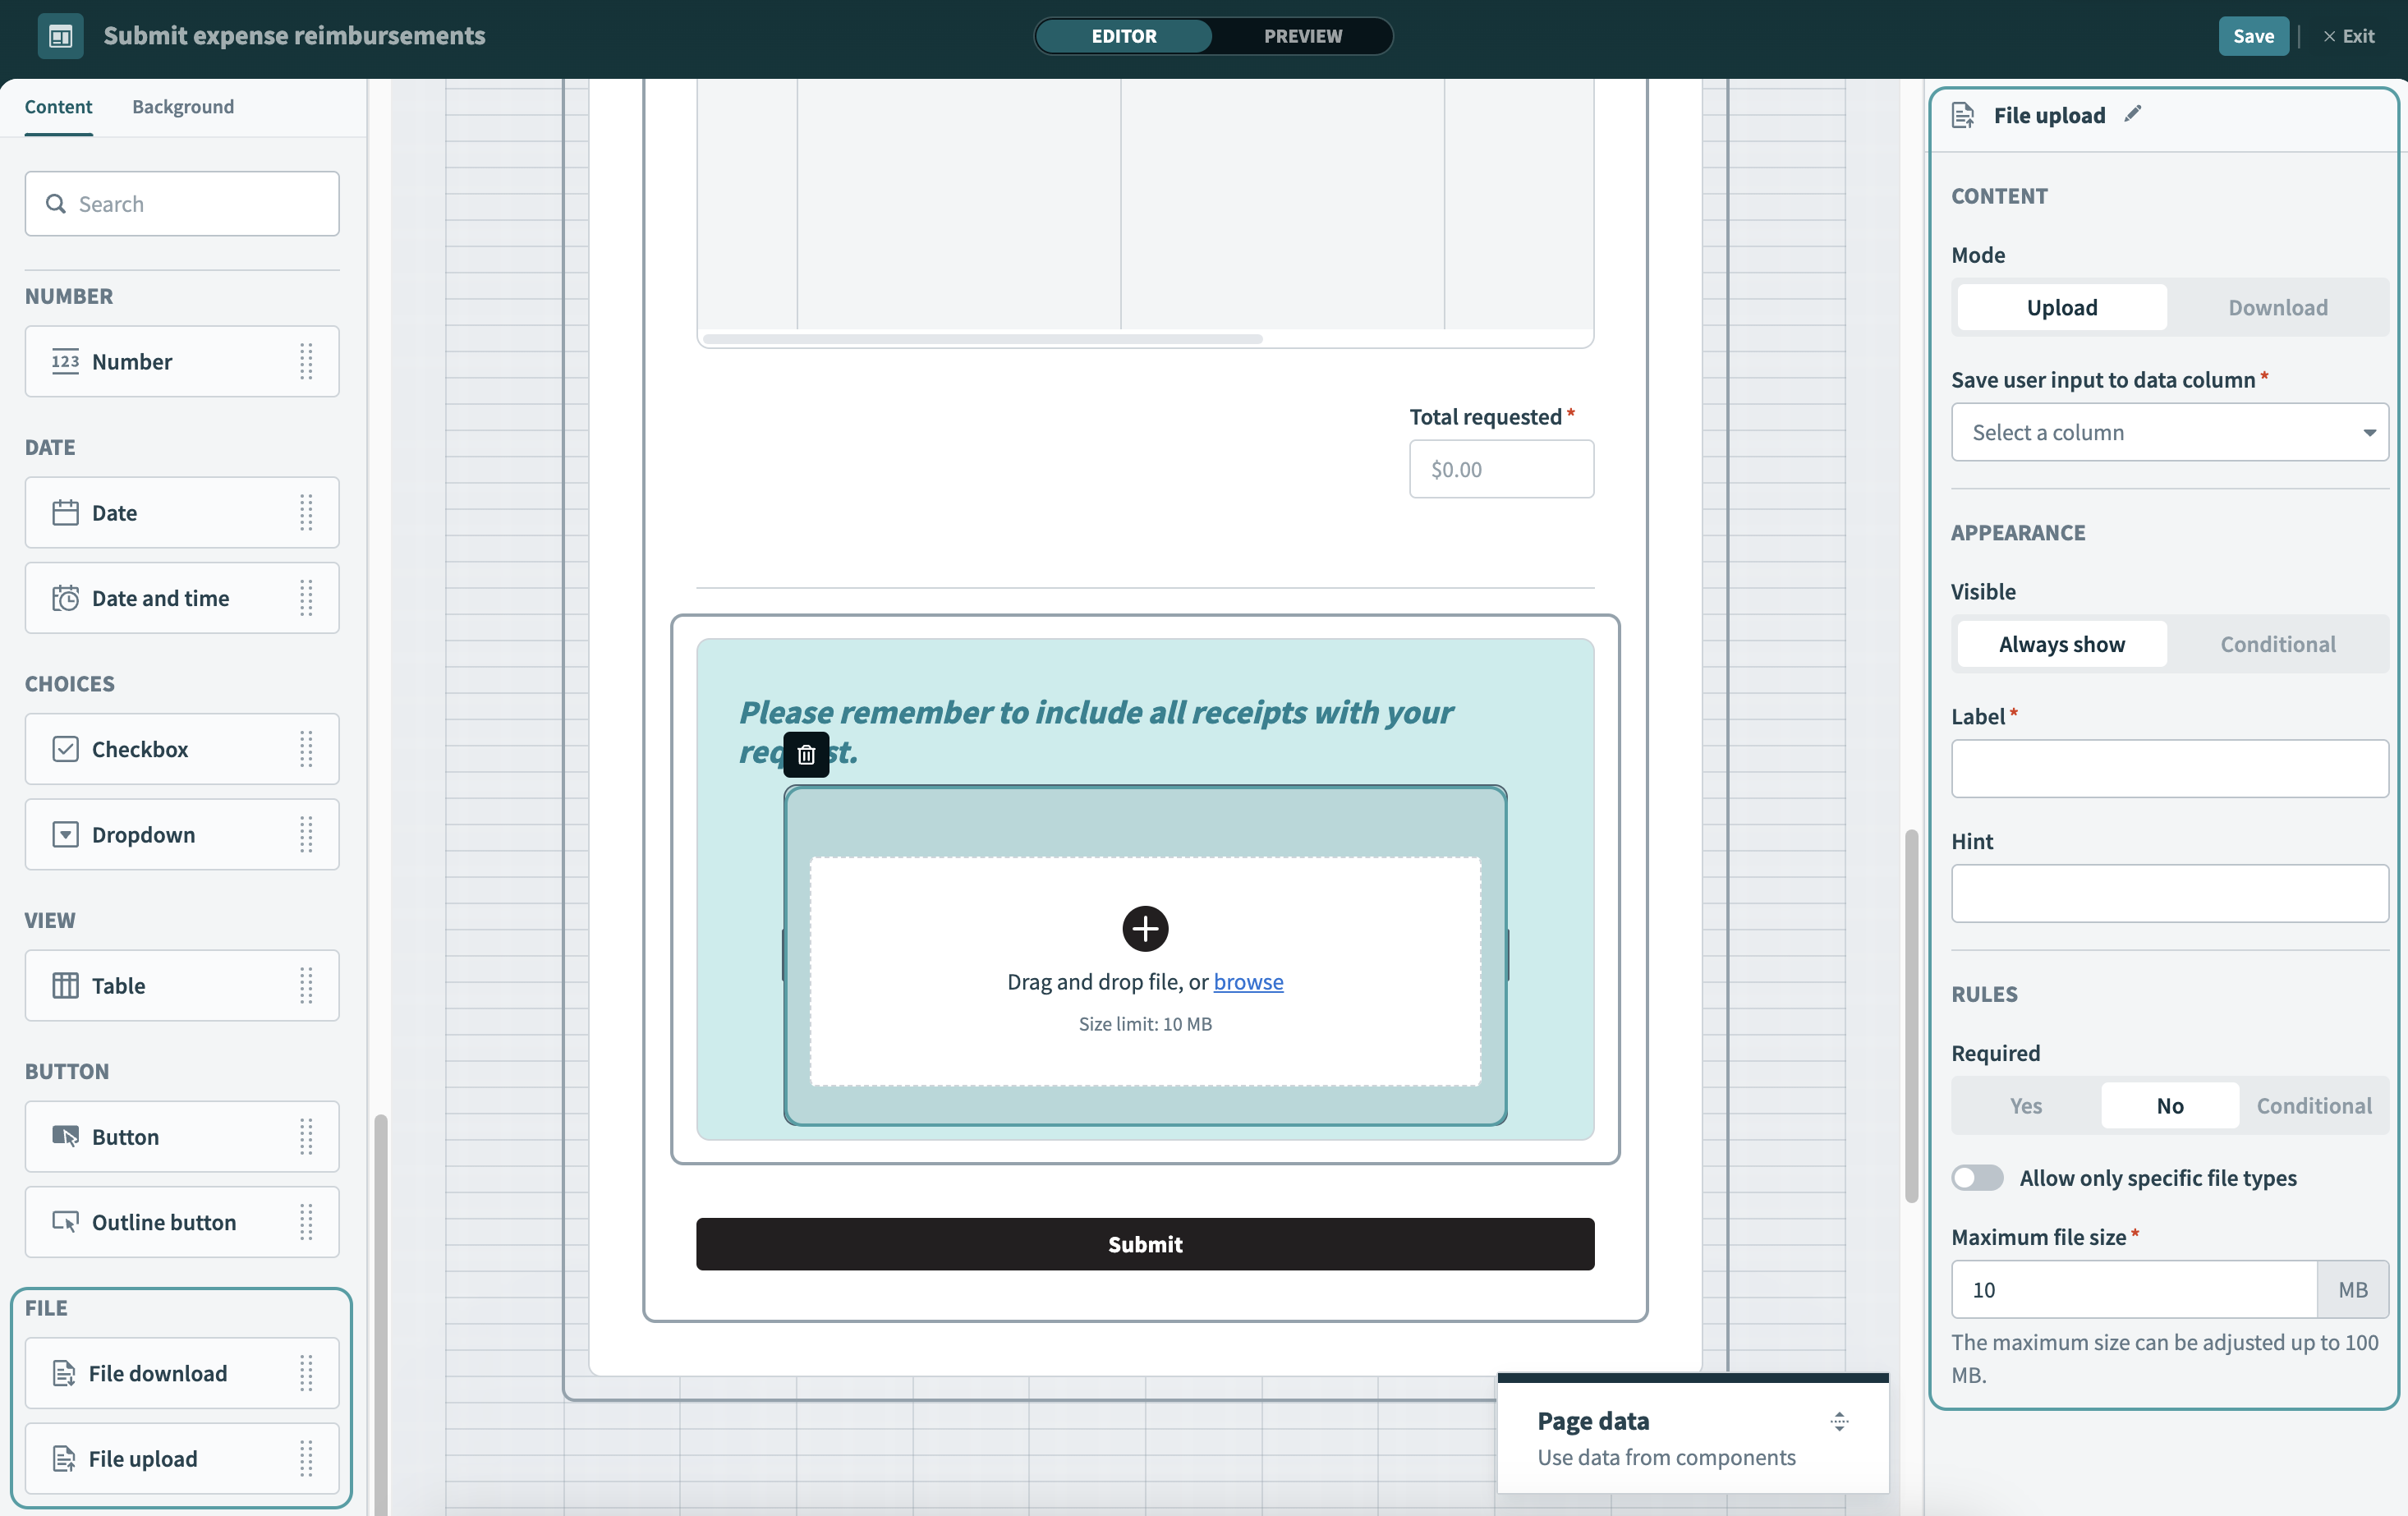Set Required to Yes
The width and height of the screenshot is (2408, 1516).
2025,1105
